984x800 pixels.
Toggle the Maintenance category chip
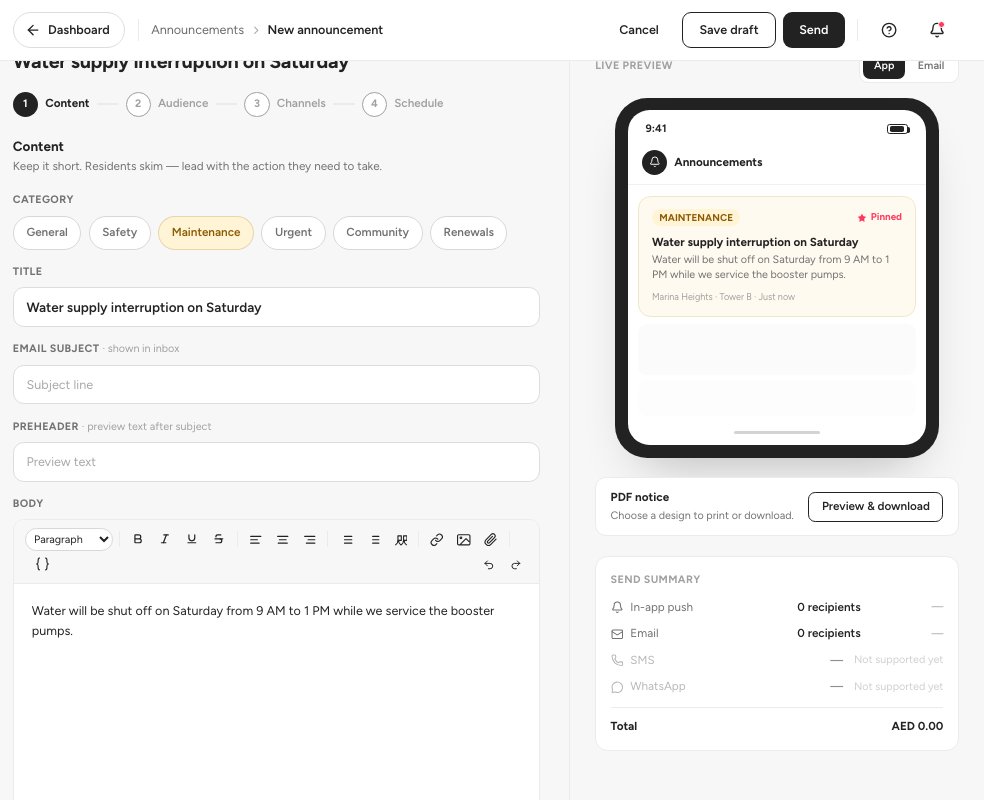point(206,232)
